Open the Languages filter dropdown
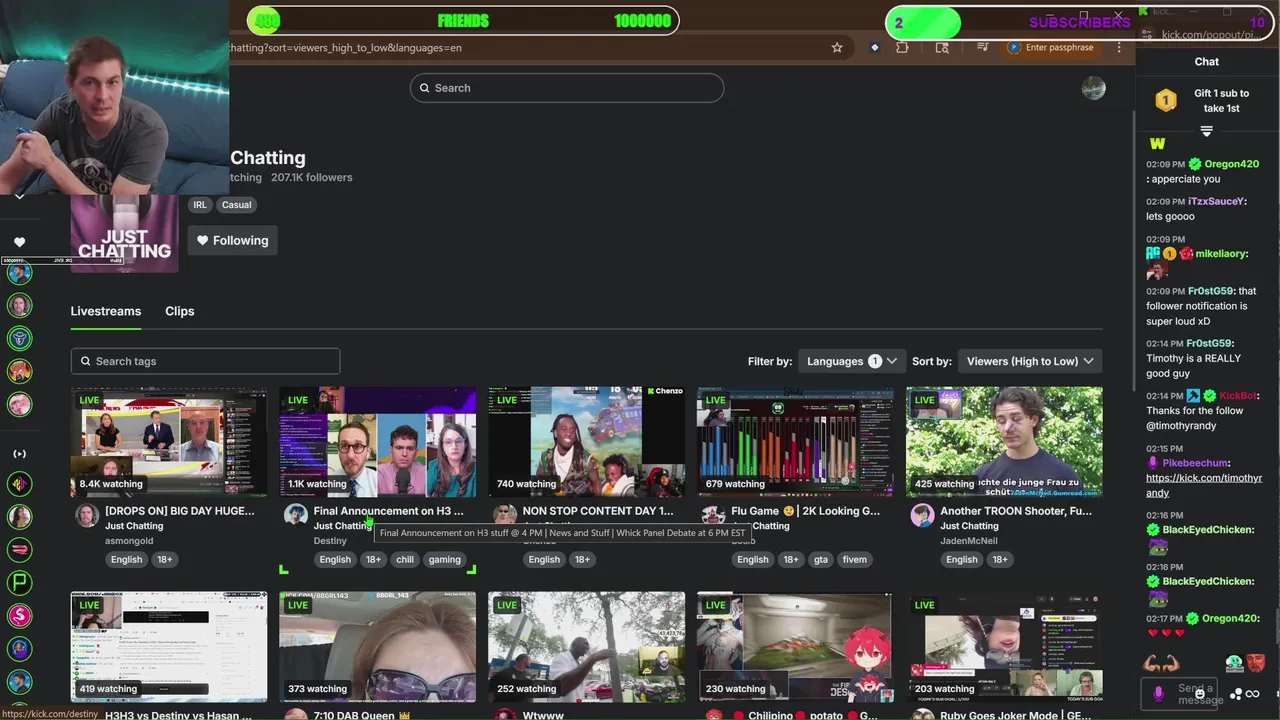This screenshot has height=720, width=1280. coord(852,361)
